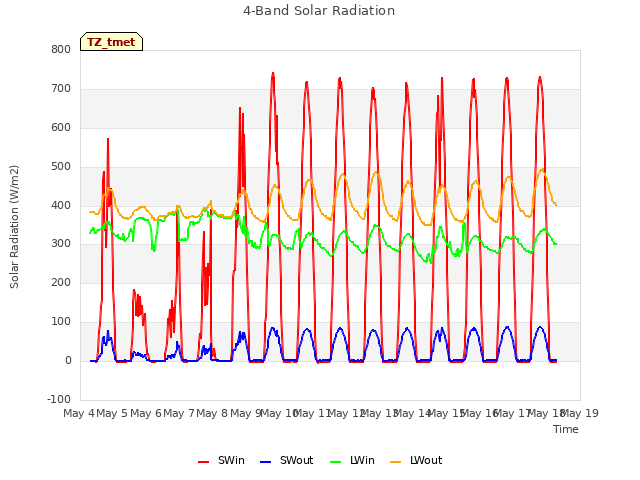
Task: Click the orange LWout legend swatch
Action: (x=396, y=462)
